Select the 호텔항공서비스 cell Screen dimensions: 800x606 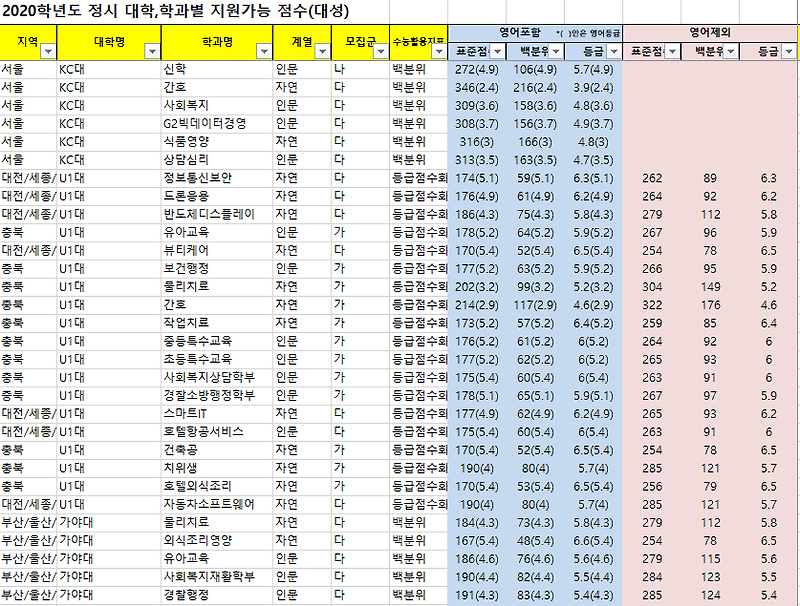[217, 432]
